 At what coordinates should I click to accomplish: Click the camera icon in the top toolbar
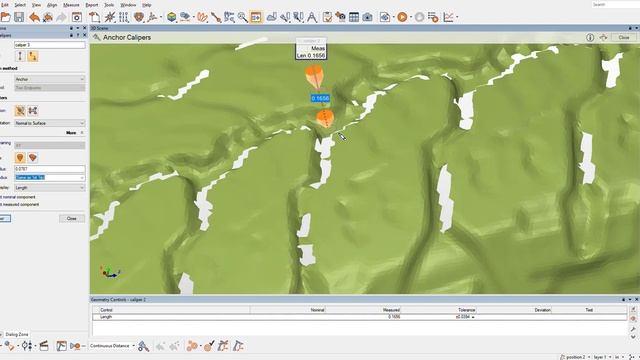click(367, 17)
